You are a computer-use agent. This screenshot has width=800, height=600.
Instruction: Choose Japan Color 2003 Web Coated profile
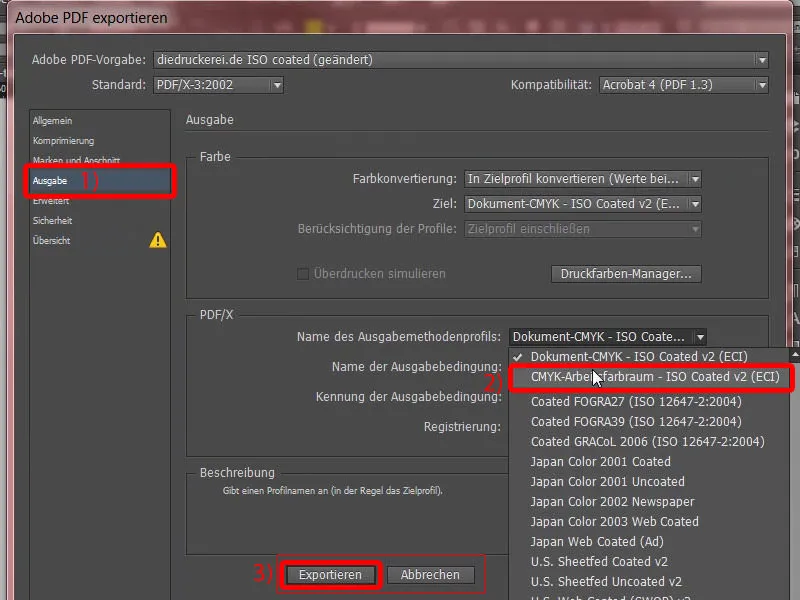[614, 521]
